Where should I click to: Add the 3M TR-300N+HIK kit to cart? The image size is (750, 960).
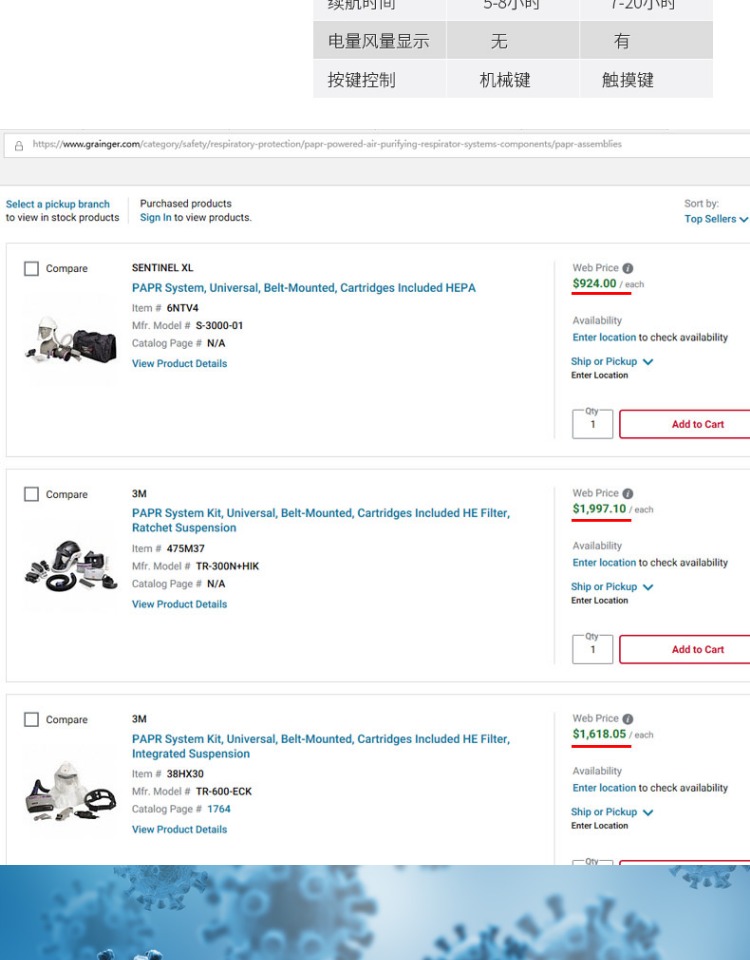(686, 650)
